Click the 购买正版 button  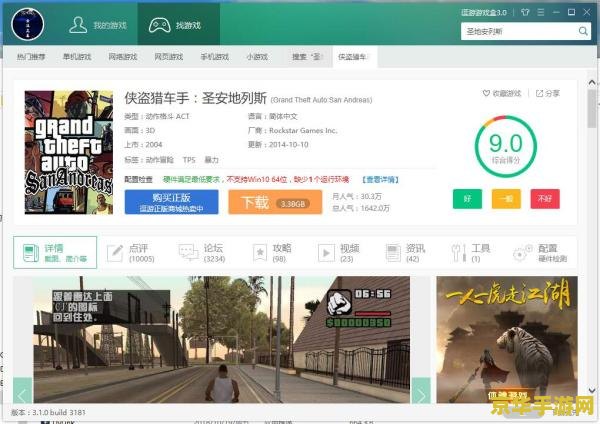pyautogui.click(x=171, y=202)
